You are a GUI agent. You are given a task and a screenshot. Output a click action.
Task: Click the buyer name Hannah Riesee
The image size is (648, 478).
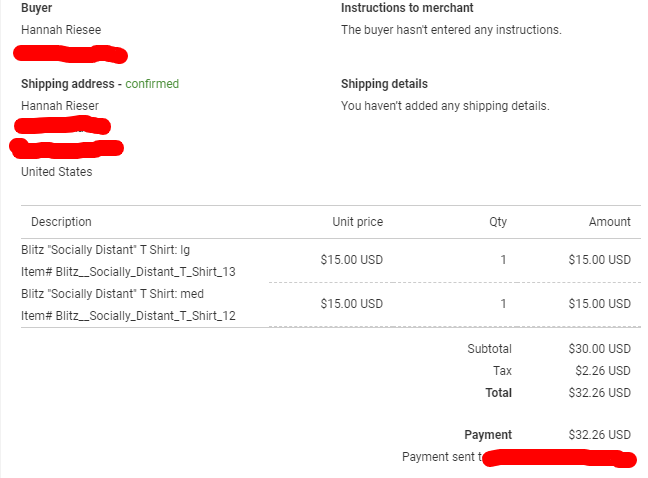click(60, 30)
